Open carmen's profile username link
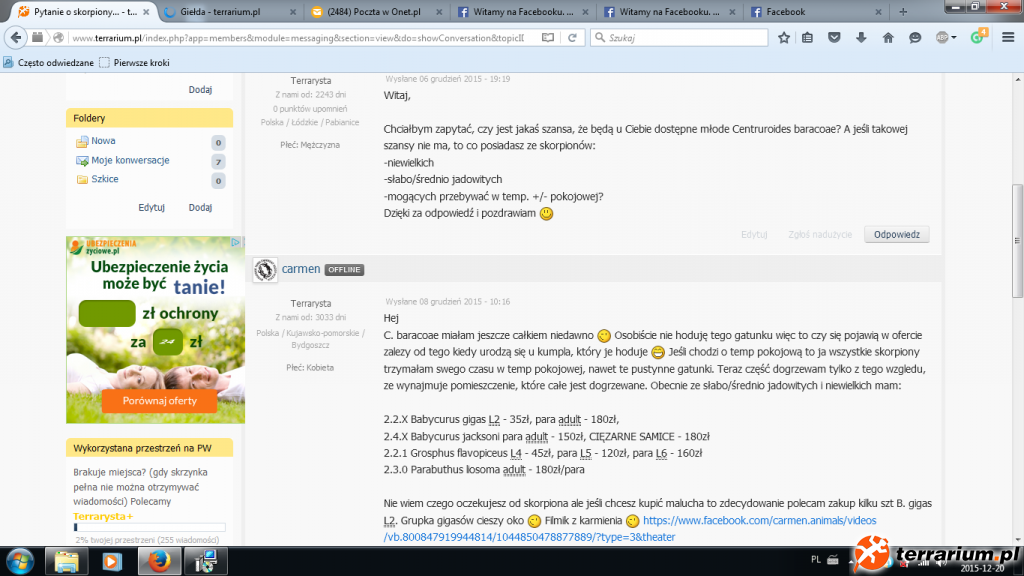 [301, 269]
